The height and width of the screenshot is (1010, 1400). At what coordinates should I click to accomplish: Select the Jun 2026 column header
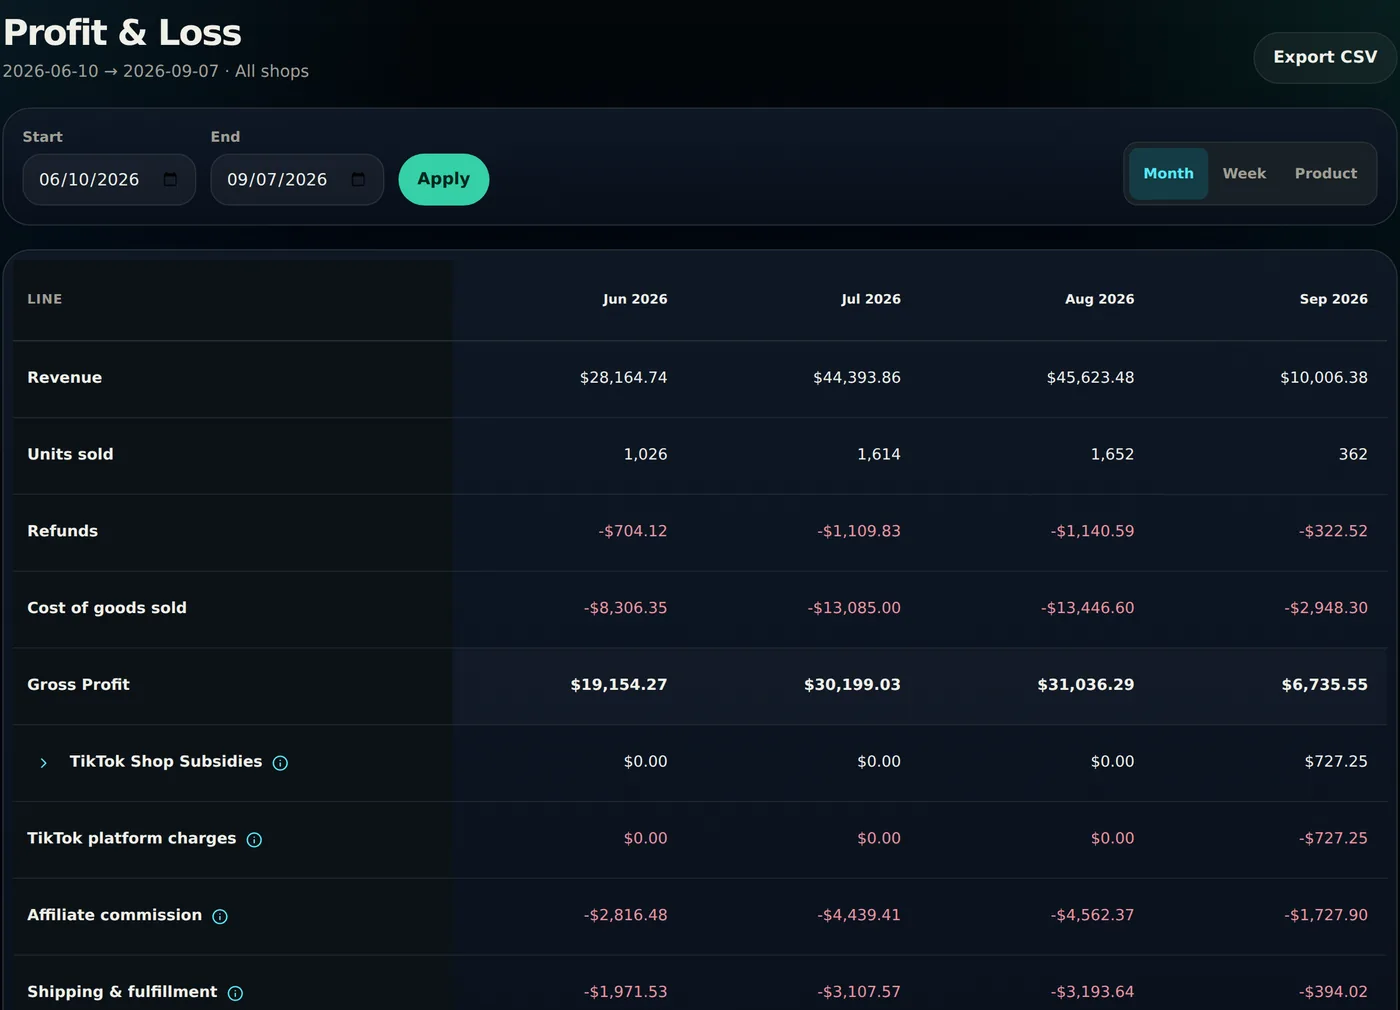pos(635,299)
